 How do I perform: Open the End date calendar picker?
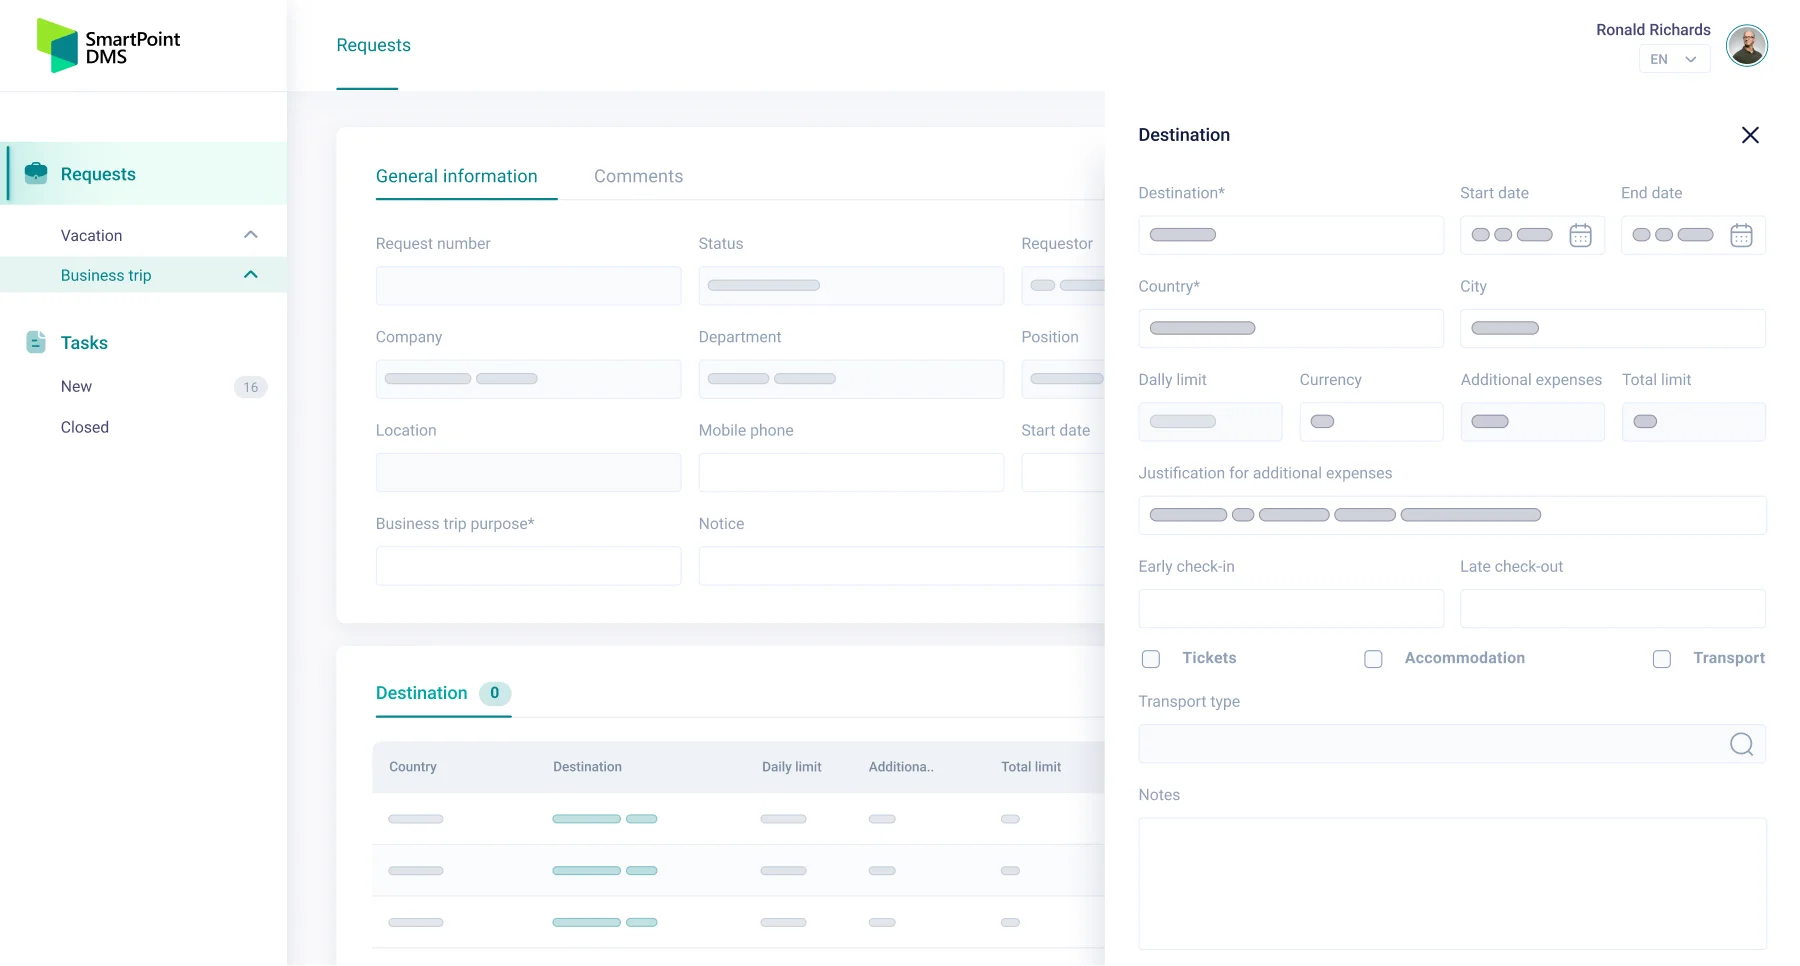pyautogui.click(x=1741, y=235)
